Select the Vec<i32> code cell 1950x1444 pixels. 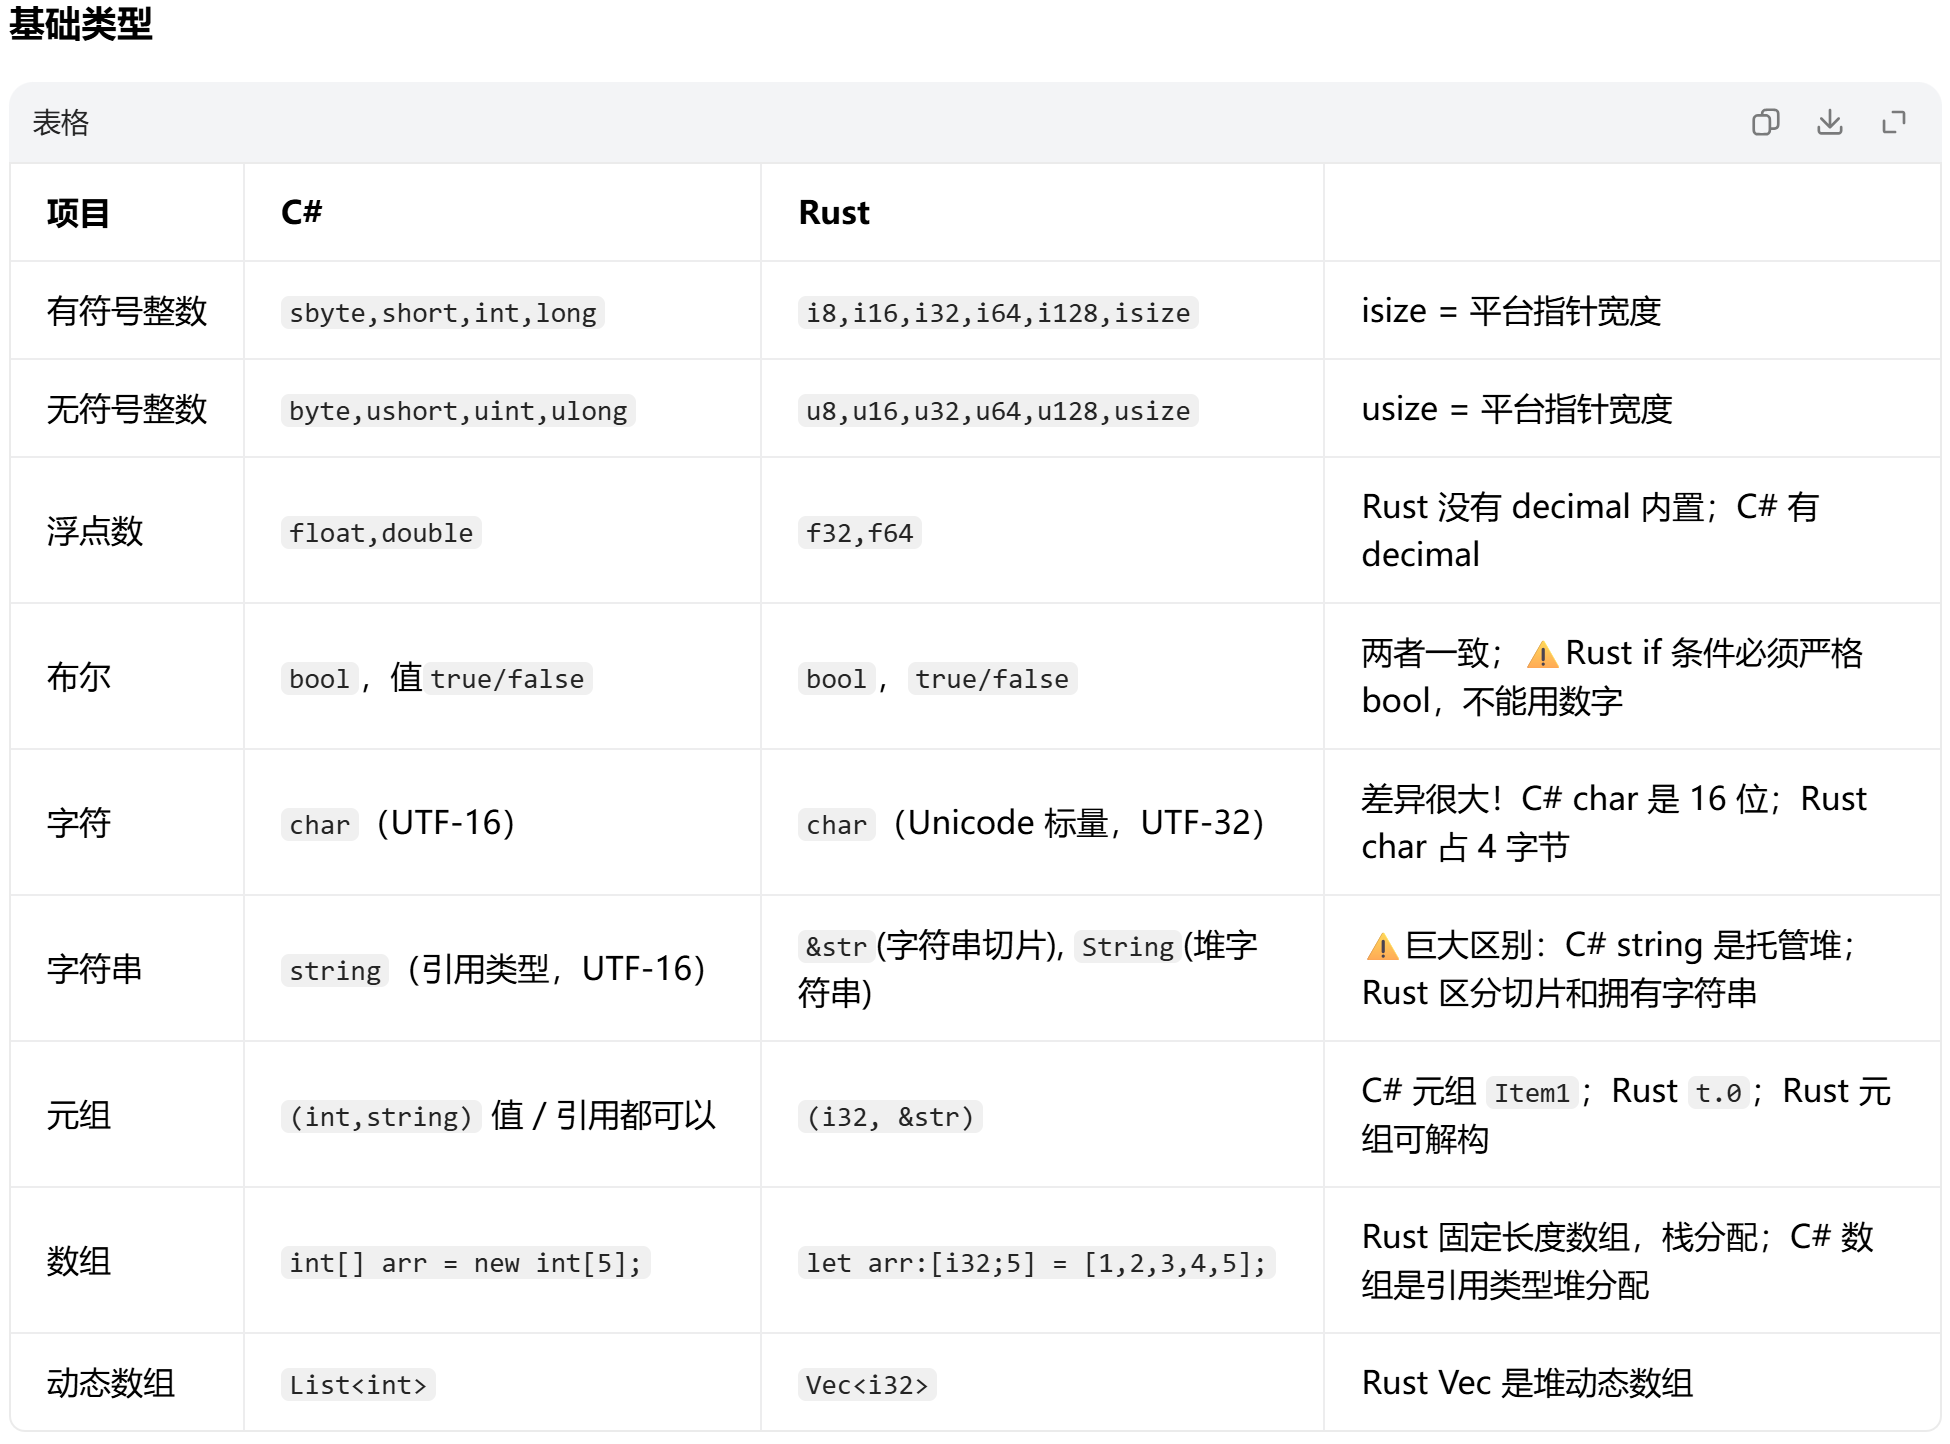[867, 1385]
